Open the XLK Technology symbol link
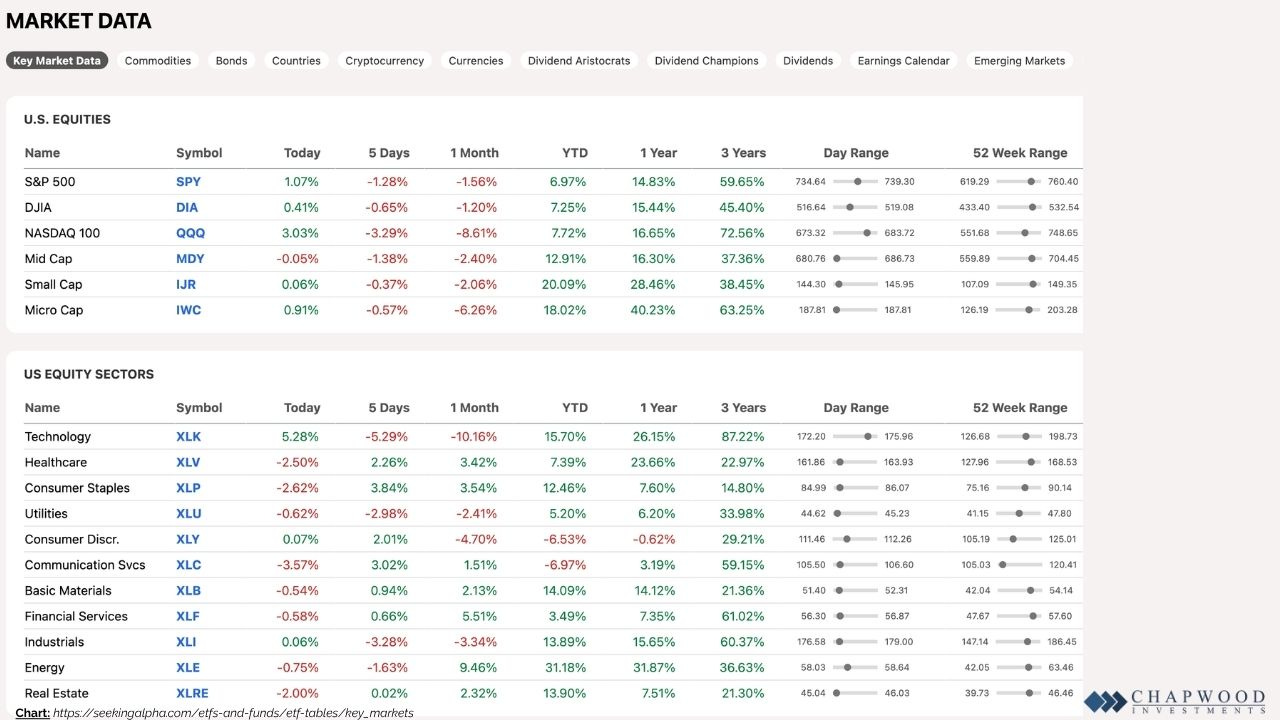Viewport: 1280px width, 720px height. coord(189,437)
